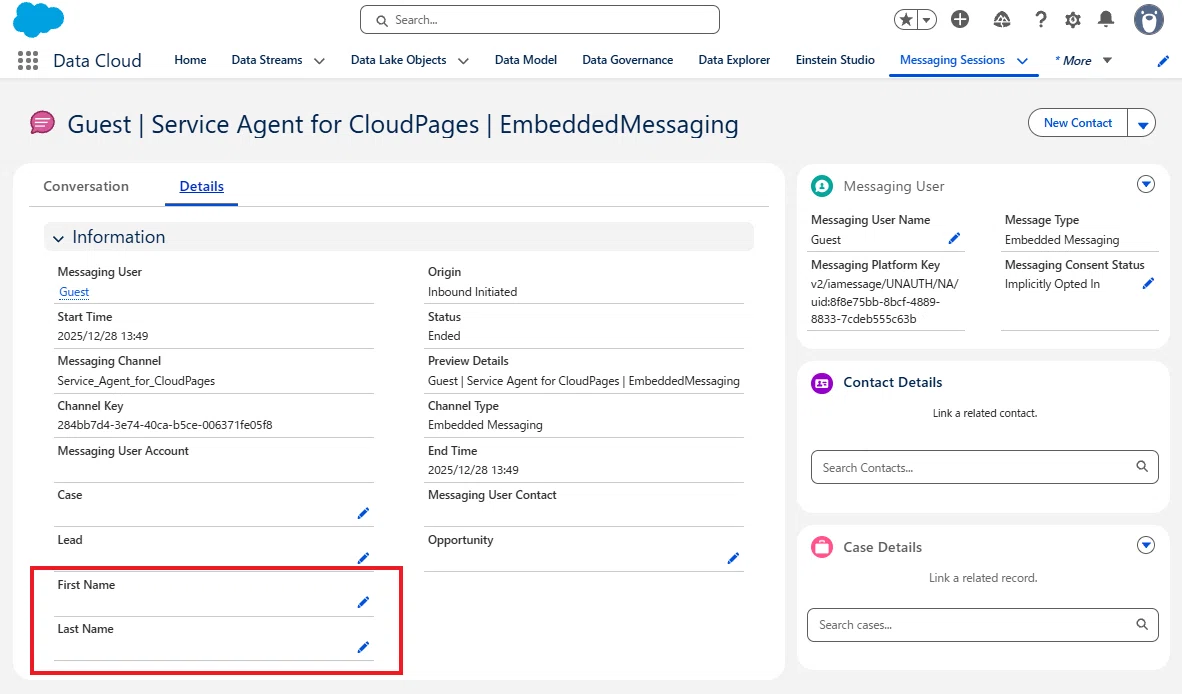The width and height of the screenshot is (1182, 694).
Task: Open the More navigation dropdown
Action: click(x=1083, y=60)
